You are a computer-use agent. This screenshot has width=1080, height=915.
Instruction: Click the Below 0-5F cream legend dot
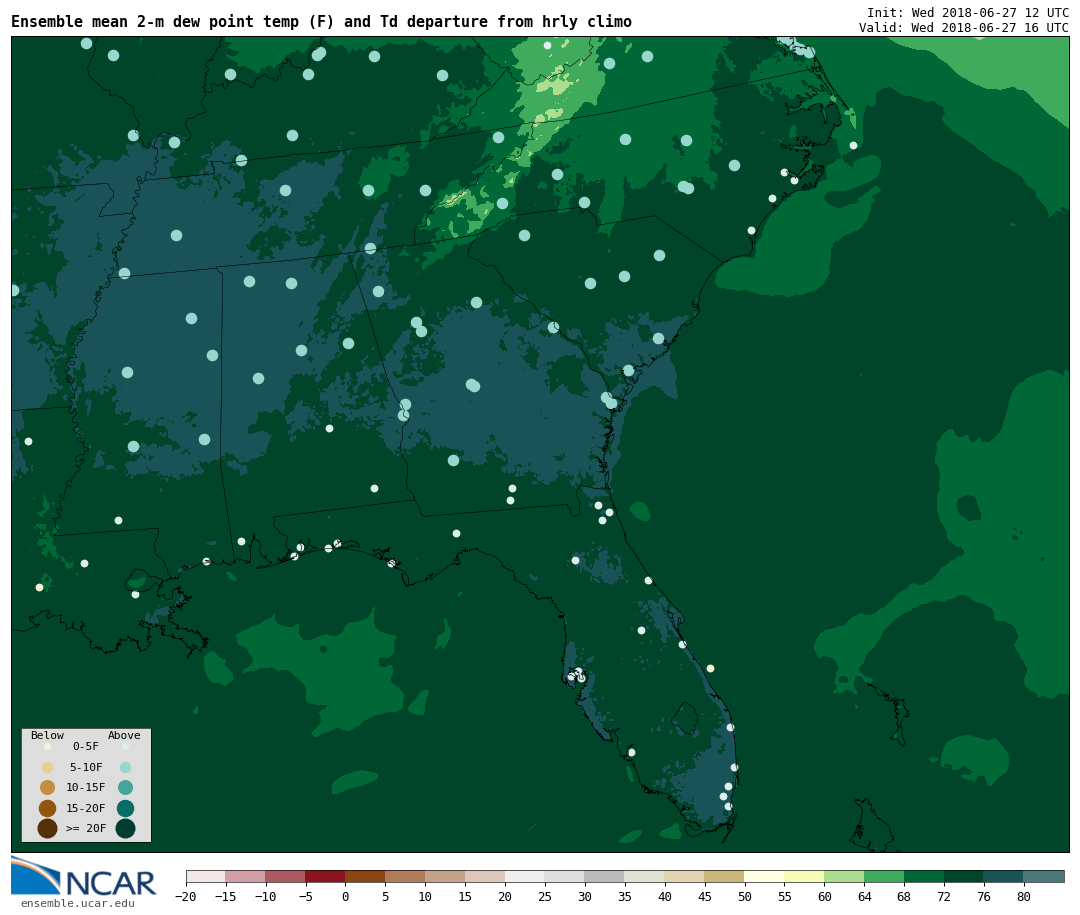click(48, 746)
